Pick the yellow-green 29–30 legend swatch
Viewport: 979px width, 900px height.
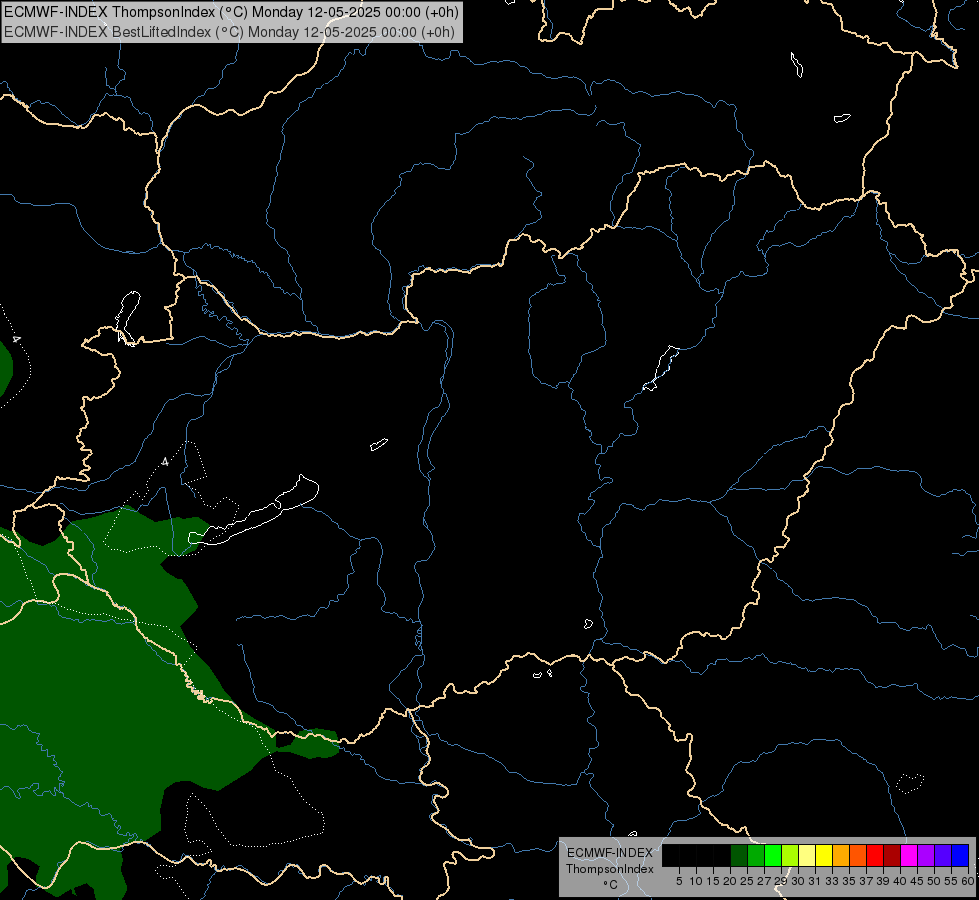(x=790, y=855)
